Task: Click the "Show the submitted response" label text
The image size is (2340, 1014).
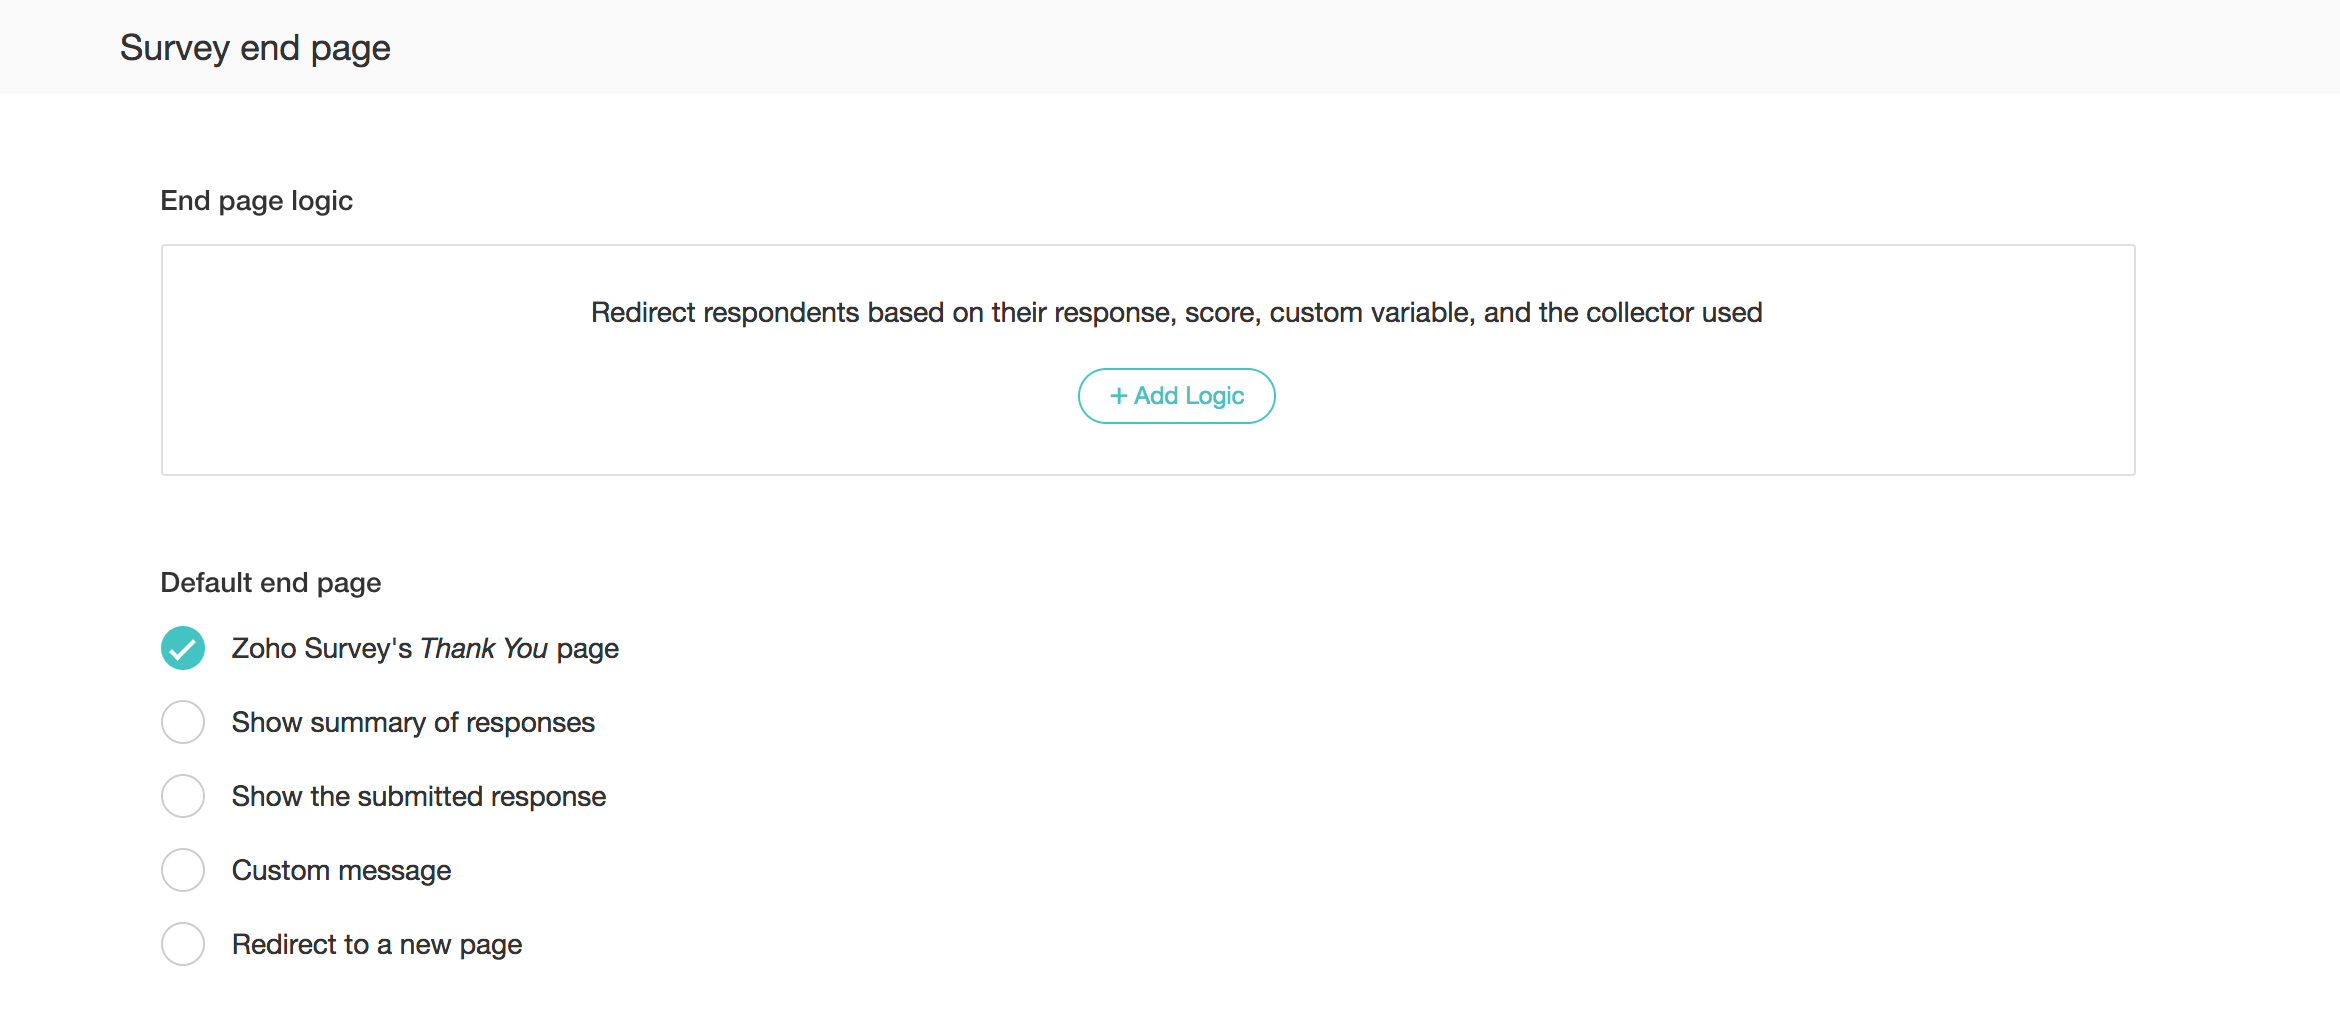Action: point(419,797)
